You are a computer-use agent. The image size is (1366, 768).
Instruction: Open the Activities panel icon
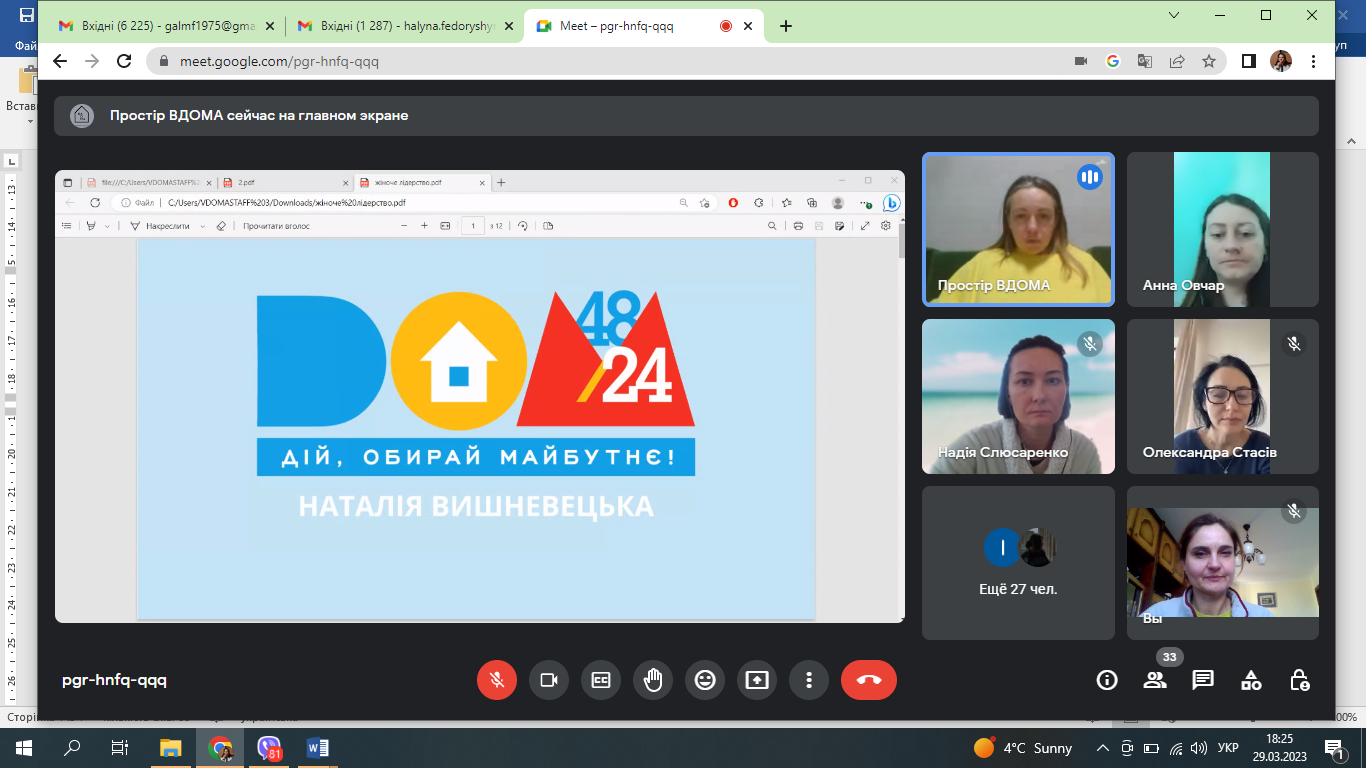point(1251,680)
